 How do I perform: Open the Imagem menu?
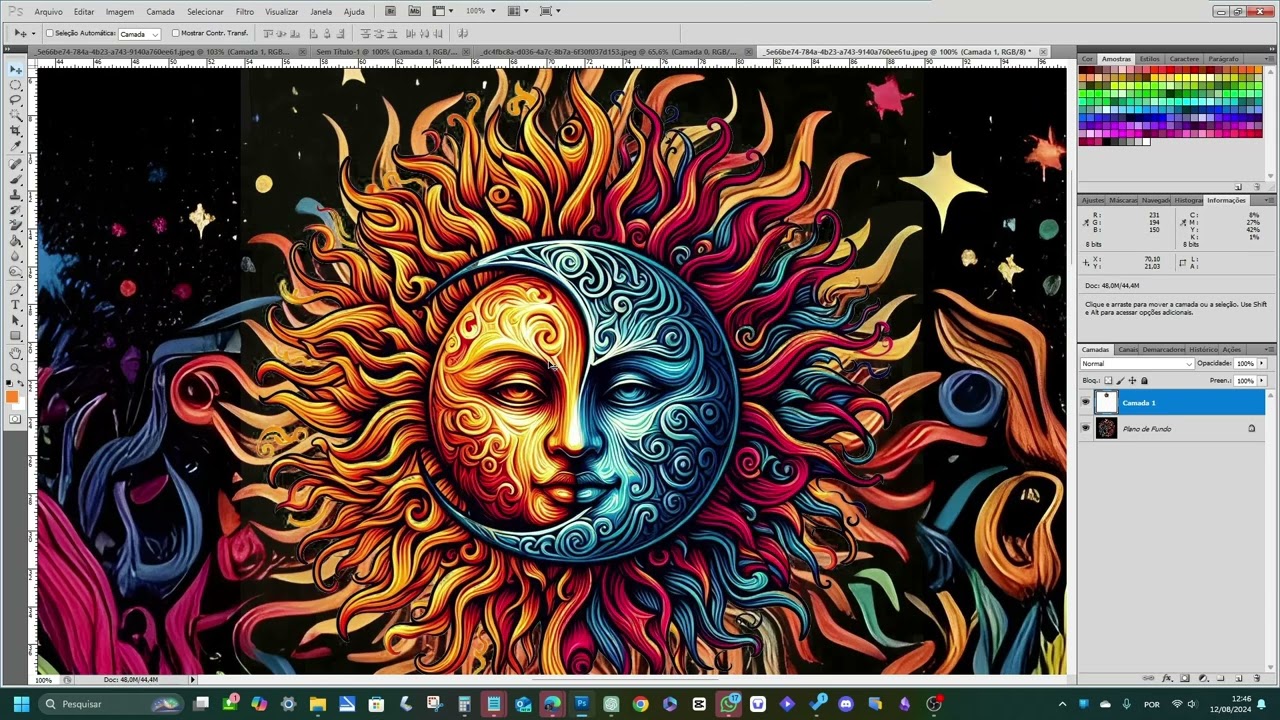point(120,12)
